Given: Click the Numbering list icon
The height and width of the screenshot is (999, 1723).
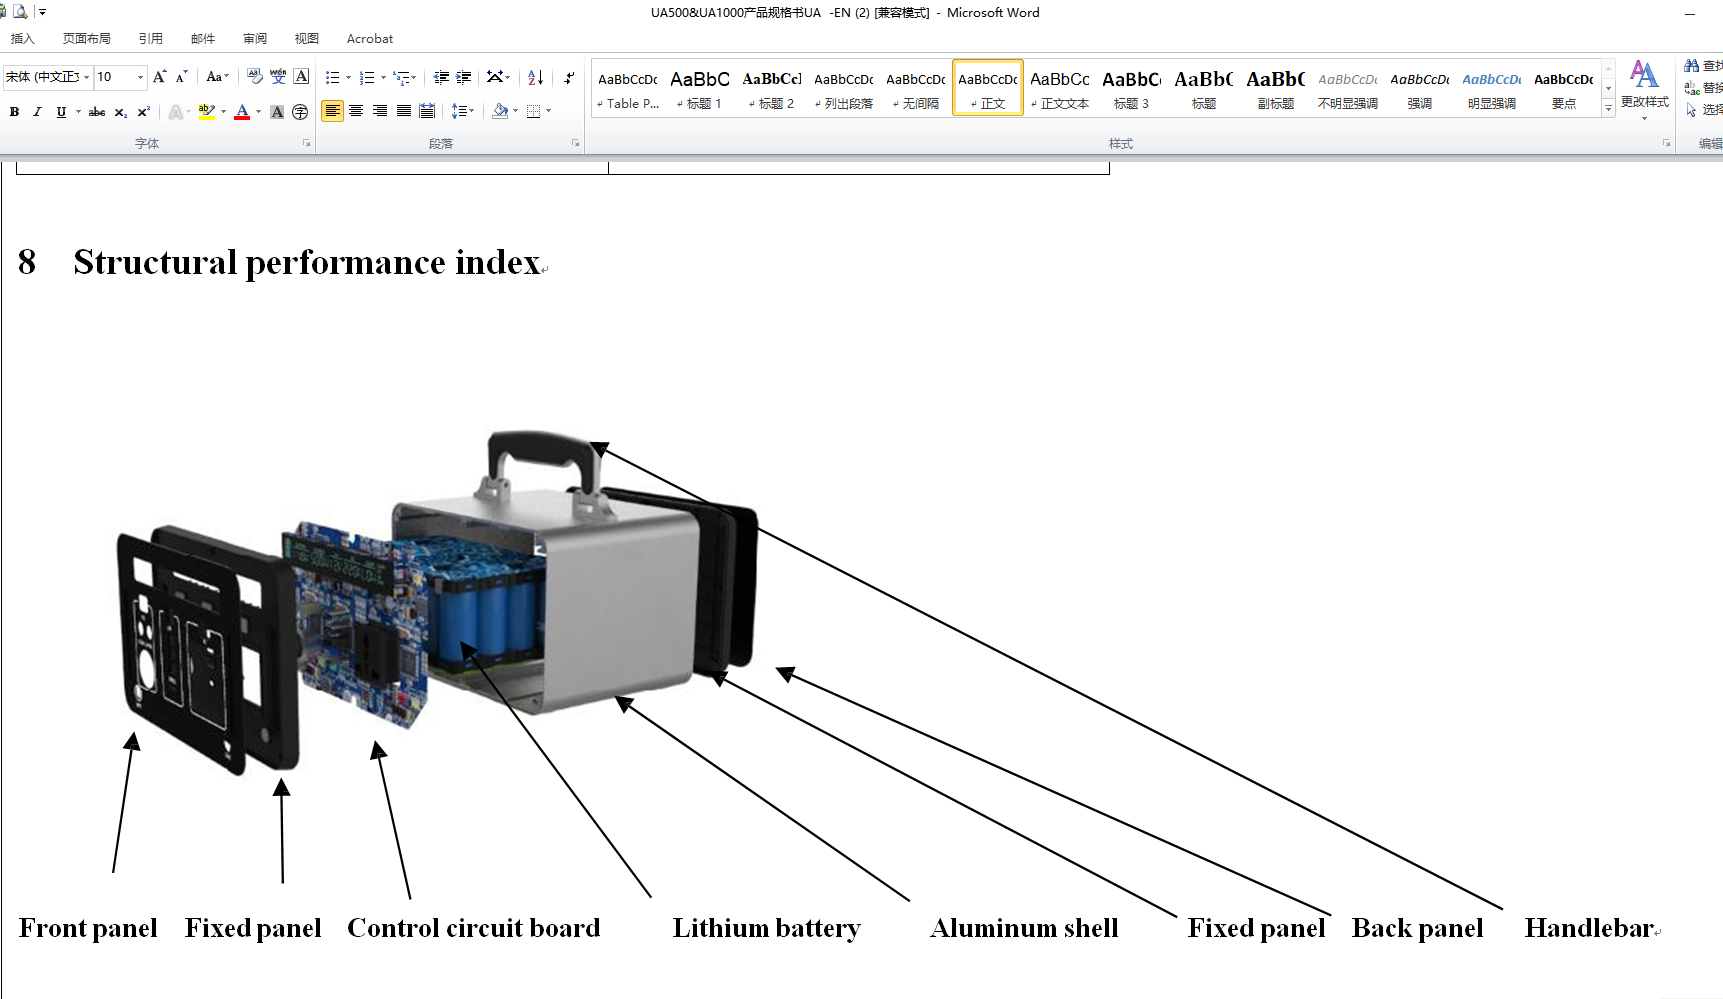Looking at the screenshot, I should click(x=367, y=77).
